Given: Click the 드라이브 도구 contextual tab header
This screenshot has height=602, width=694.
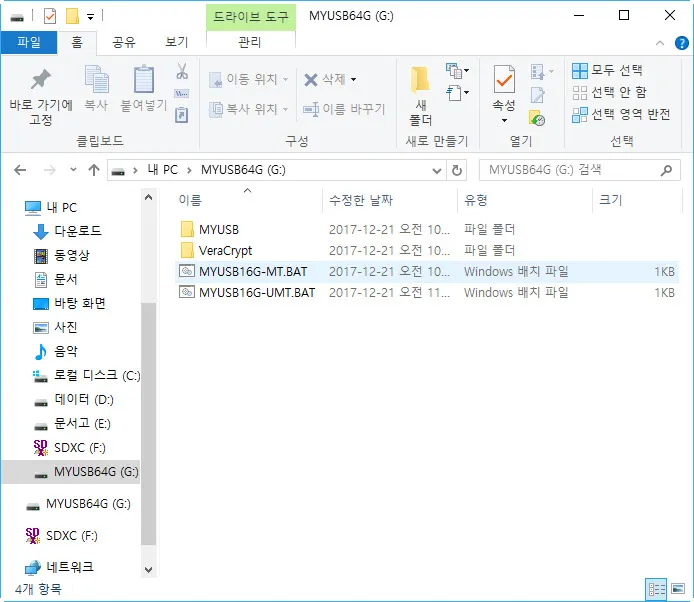Looking at the screenshot, I should pos(251,17).
